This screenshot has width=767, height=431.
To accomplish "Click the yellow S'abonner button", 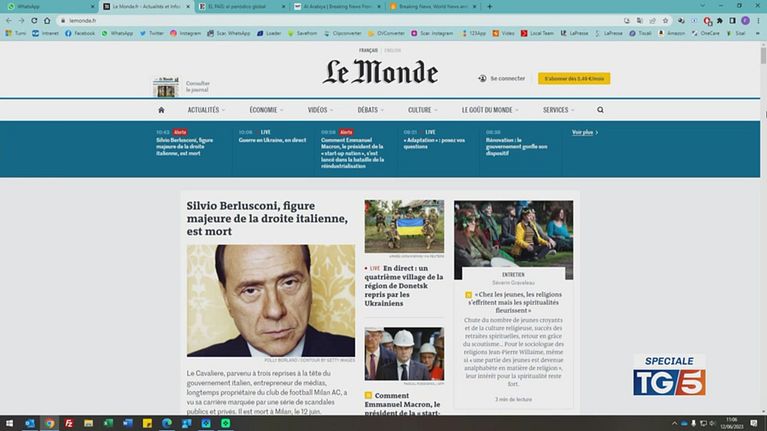I will pos(573,78).
